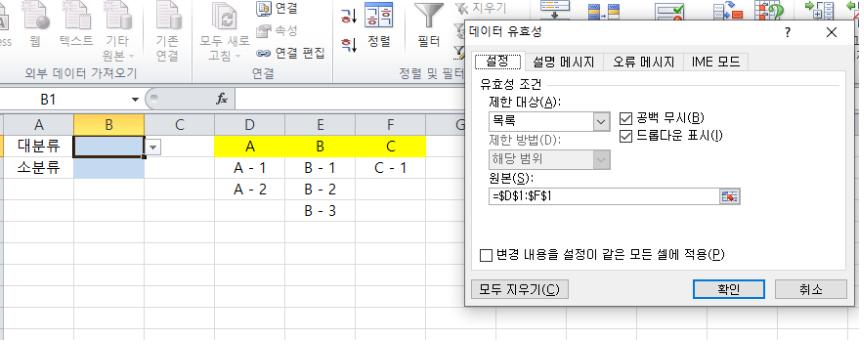
Task: Click cell C - 1
Action: 391,168
